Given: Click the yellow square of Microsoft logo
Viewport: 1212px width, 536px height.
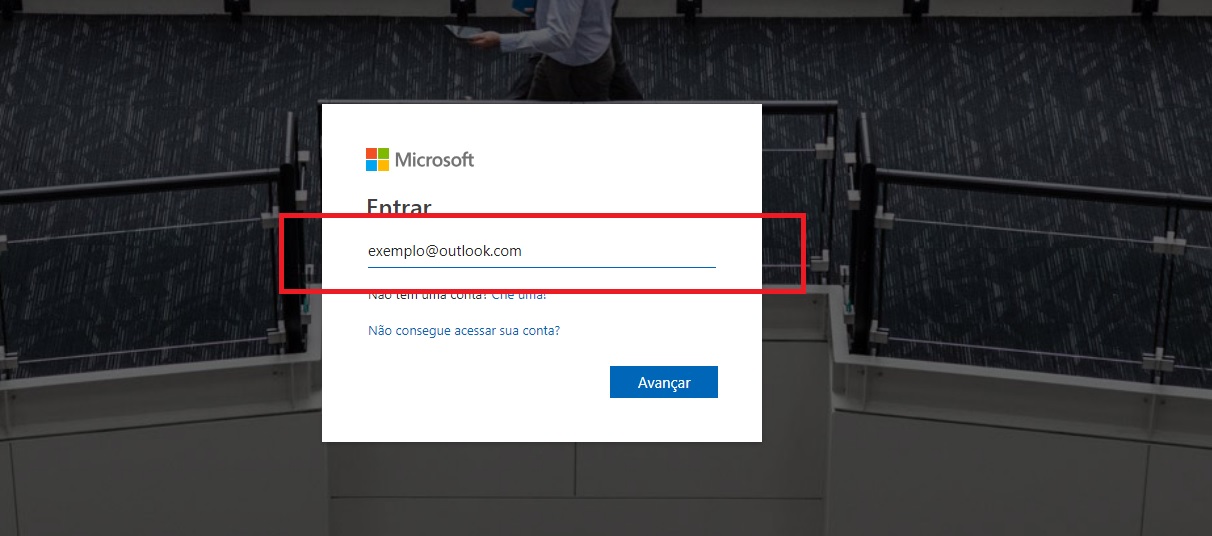Looking at the screenshot, I should pos(384,166).
